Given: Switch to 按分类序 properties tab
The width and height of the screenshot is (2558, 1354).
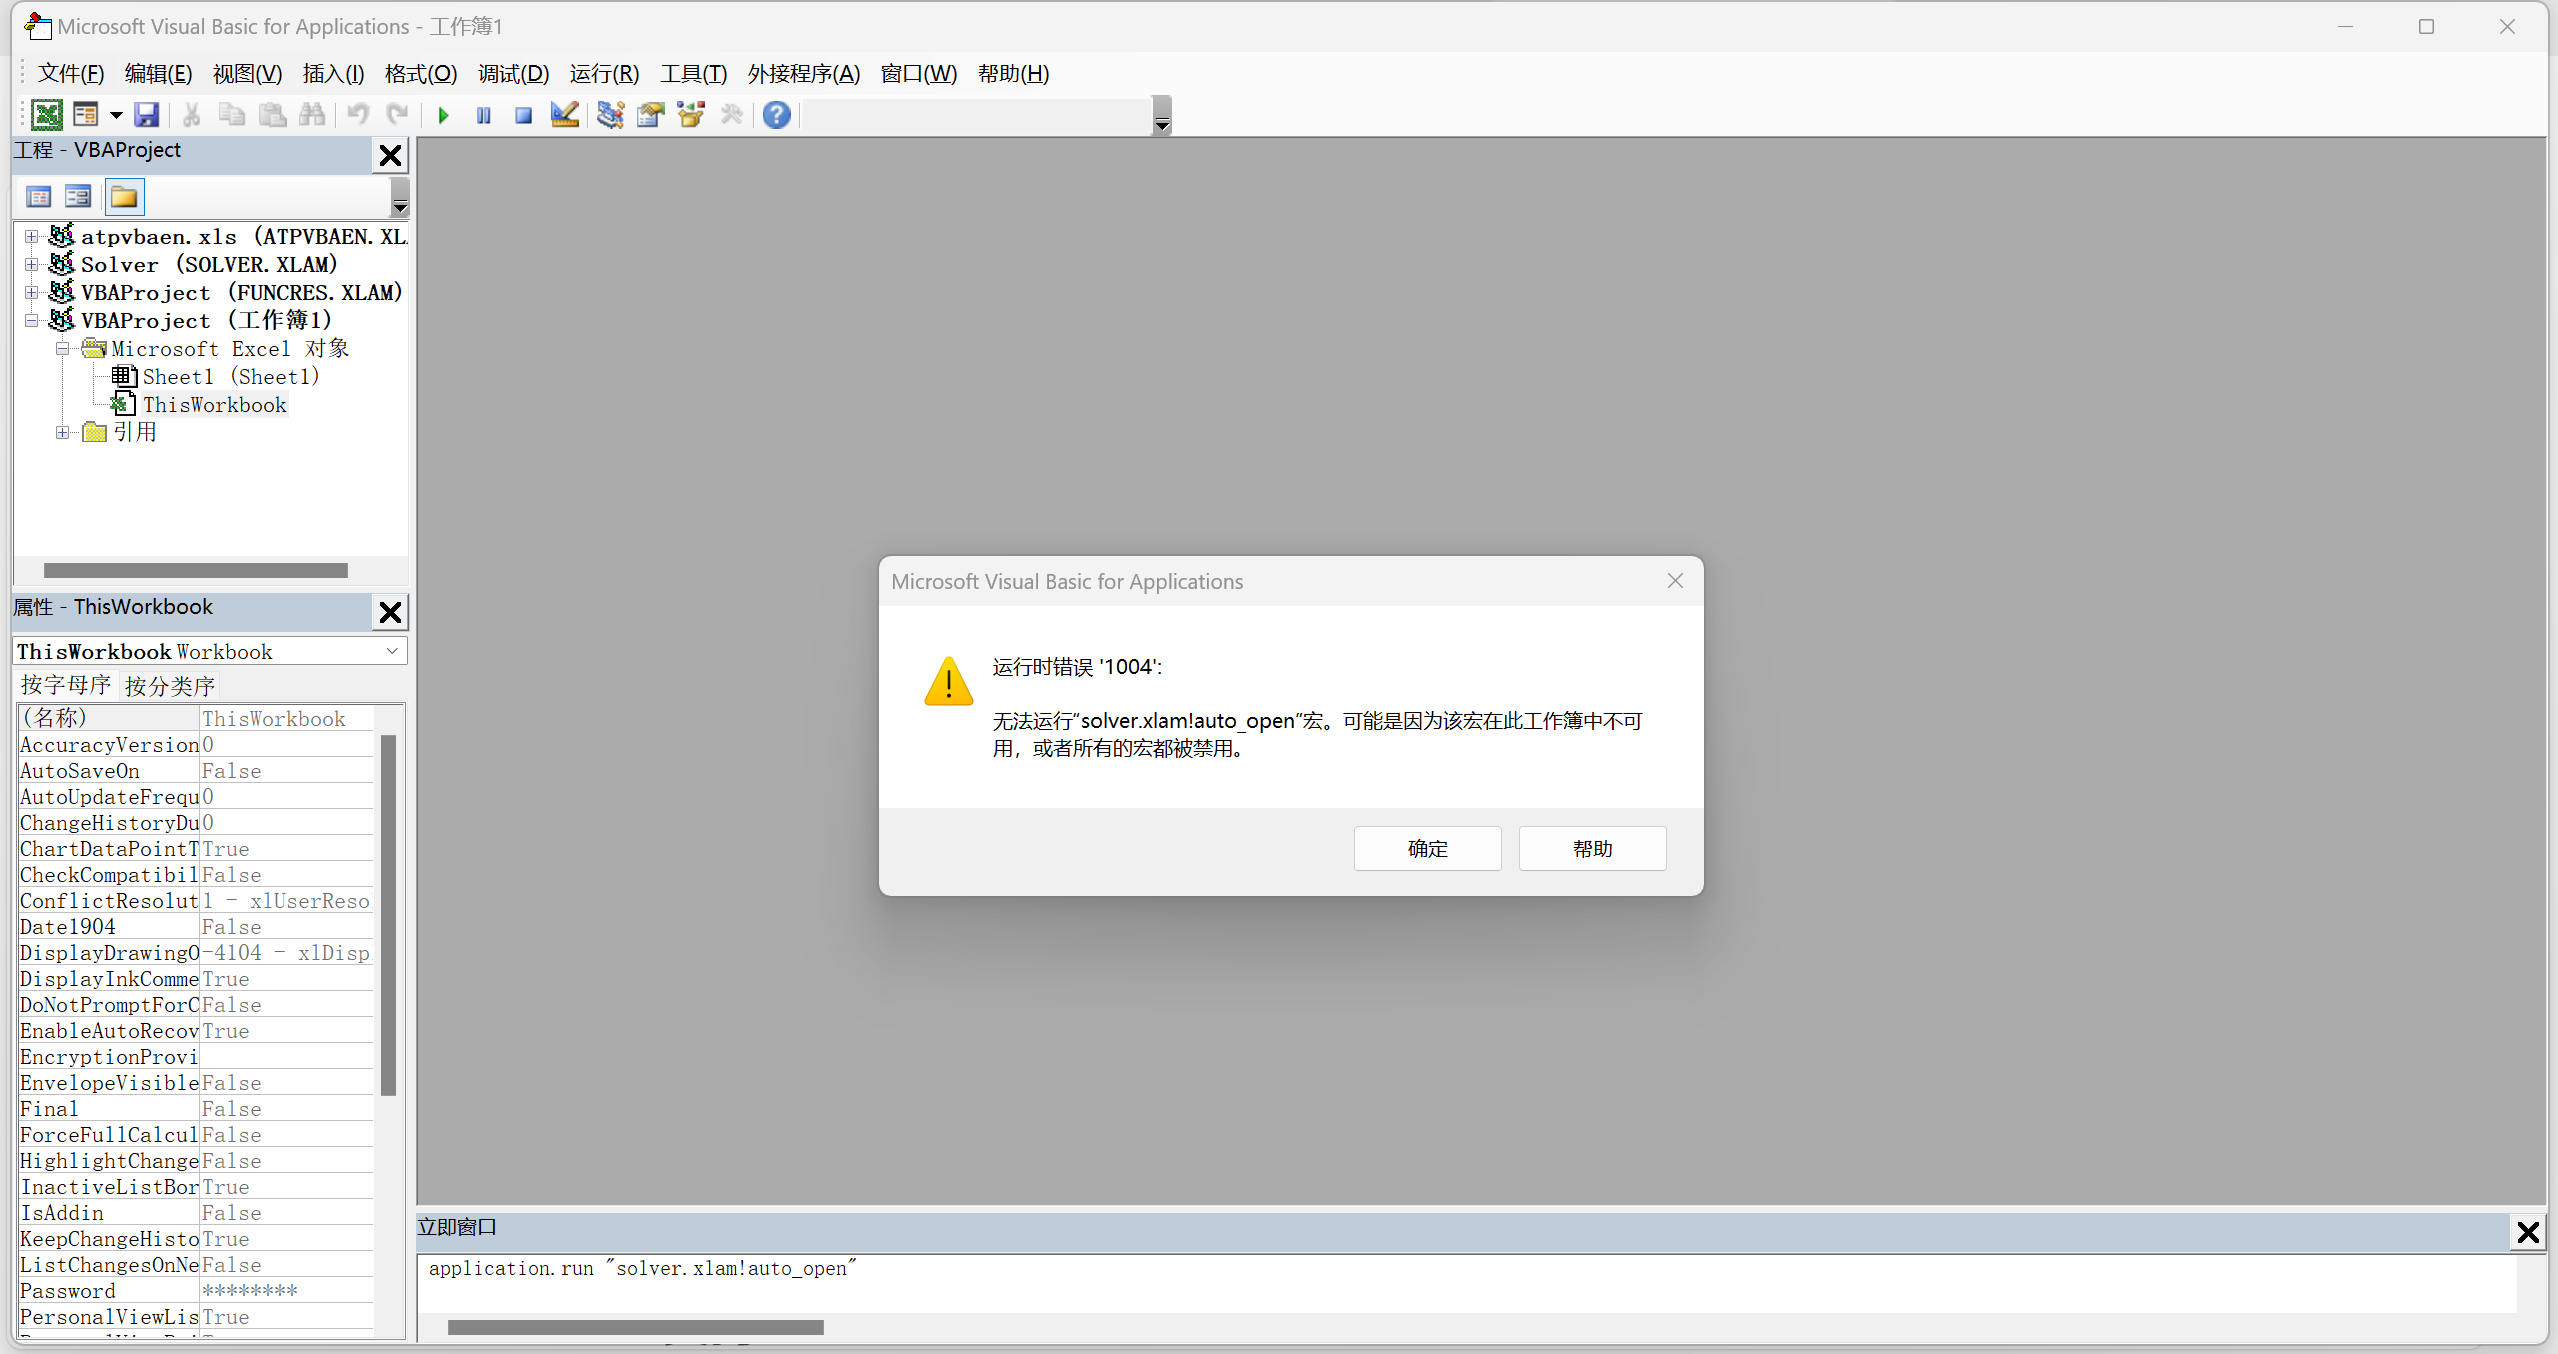Looking at the screenshot, I should tap(170, 686).
